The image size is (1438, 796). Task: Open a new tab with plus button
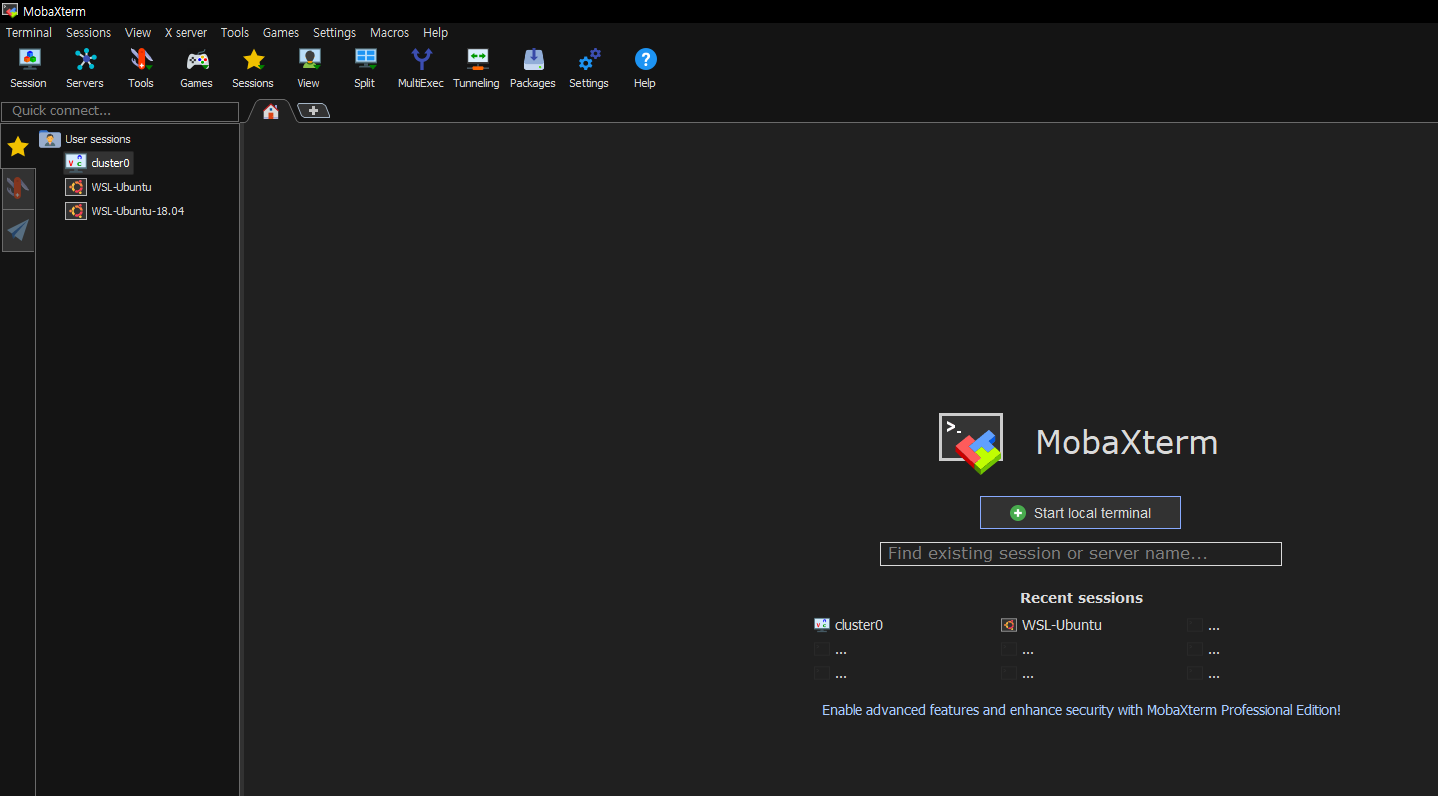click(x=313, y=111)
